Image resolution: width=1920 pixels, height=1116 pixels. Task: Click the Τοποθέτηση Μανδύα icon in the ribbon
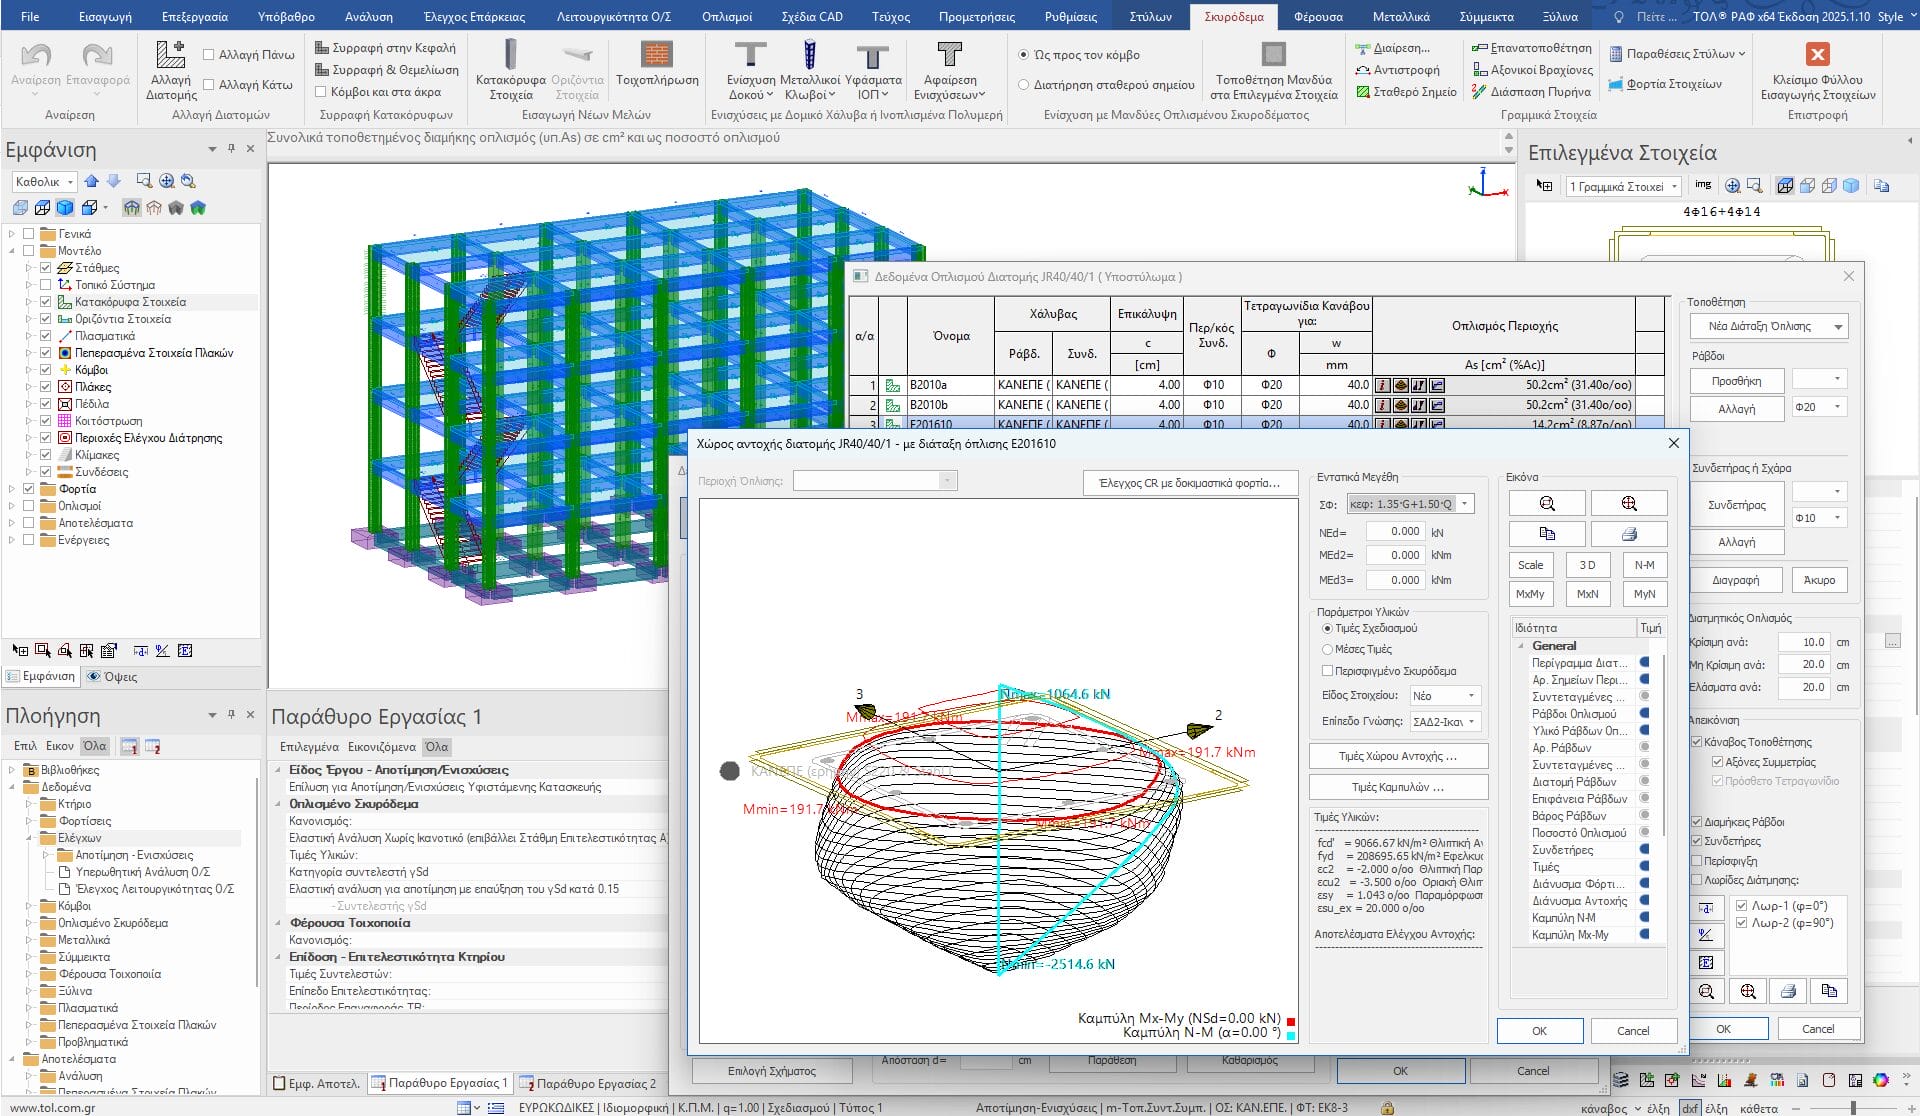[1272, 54]
